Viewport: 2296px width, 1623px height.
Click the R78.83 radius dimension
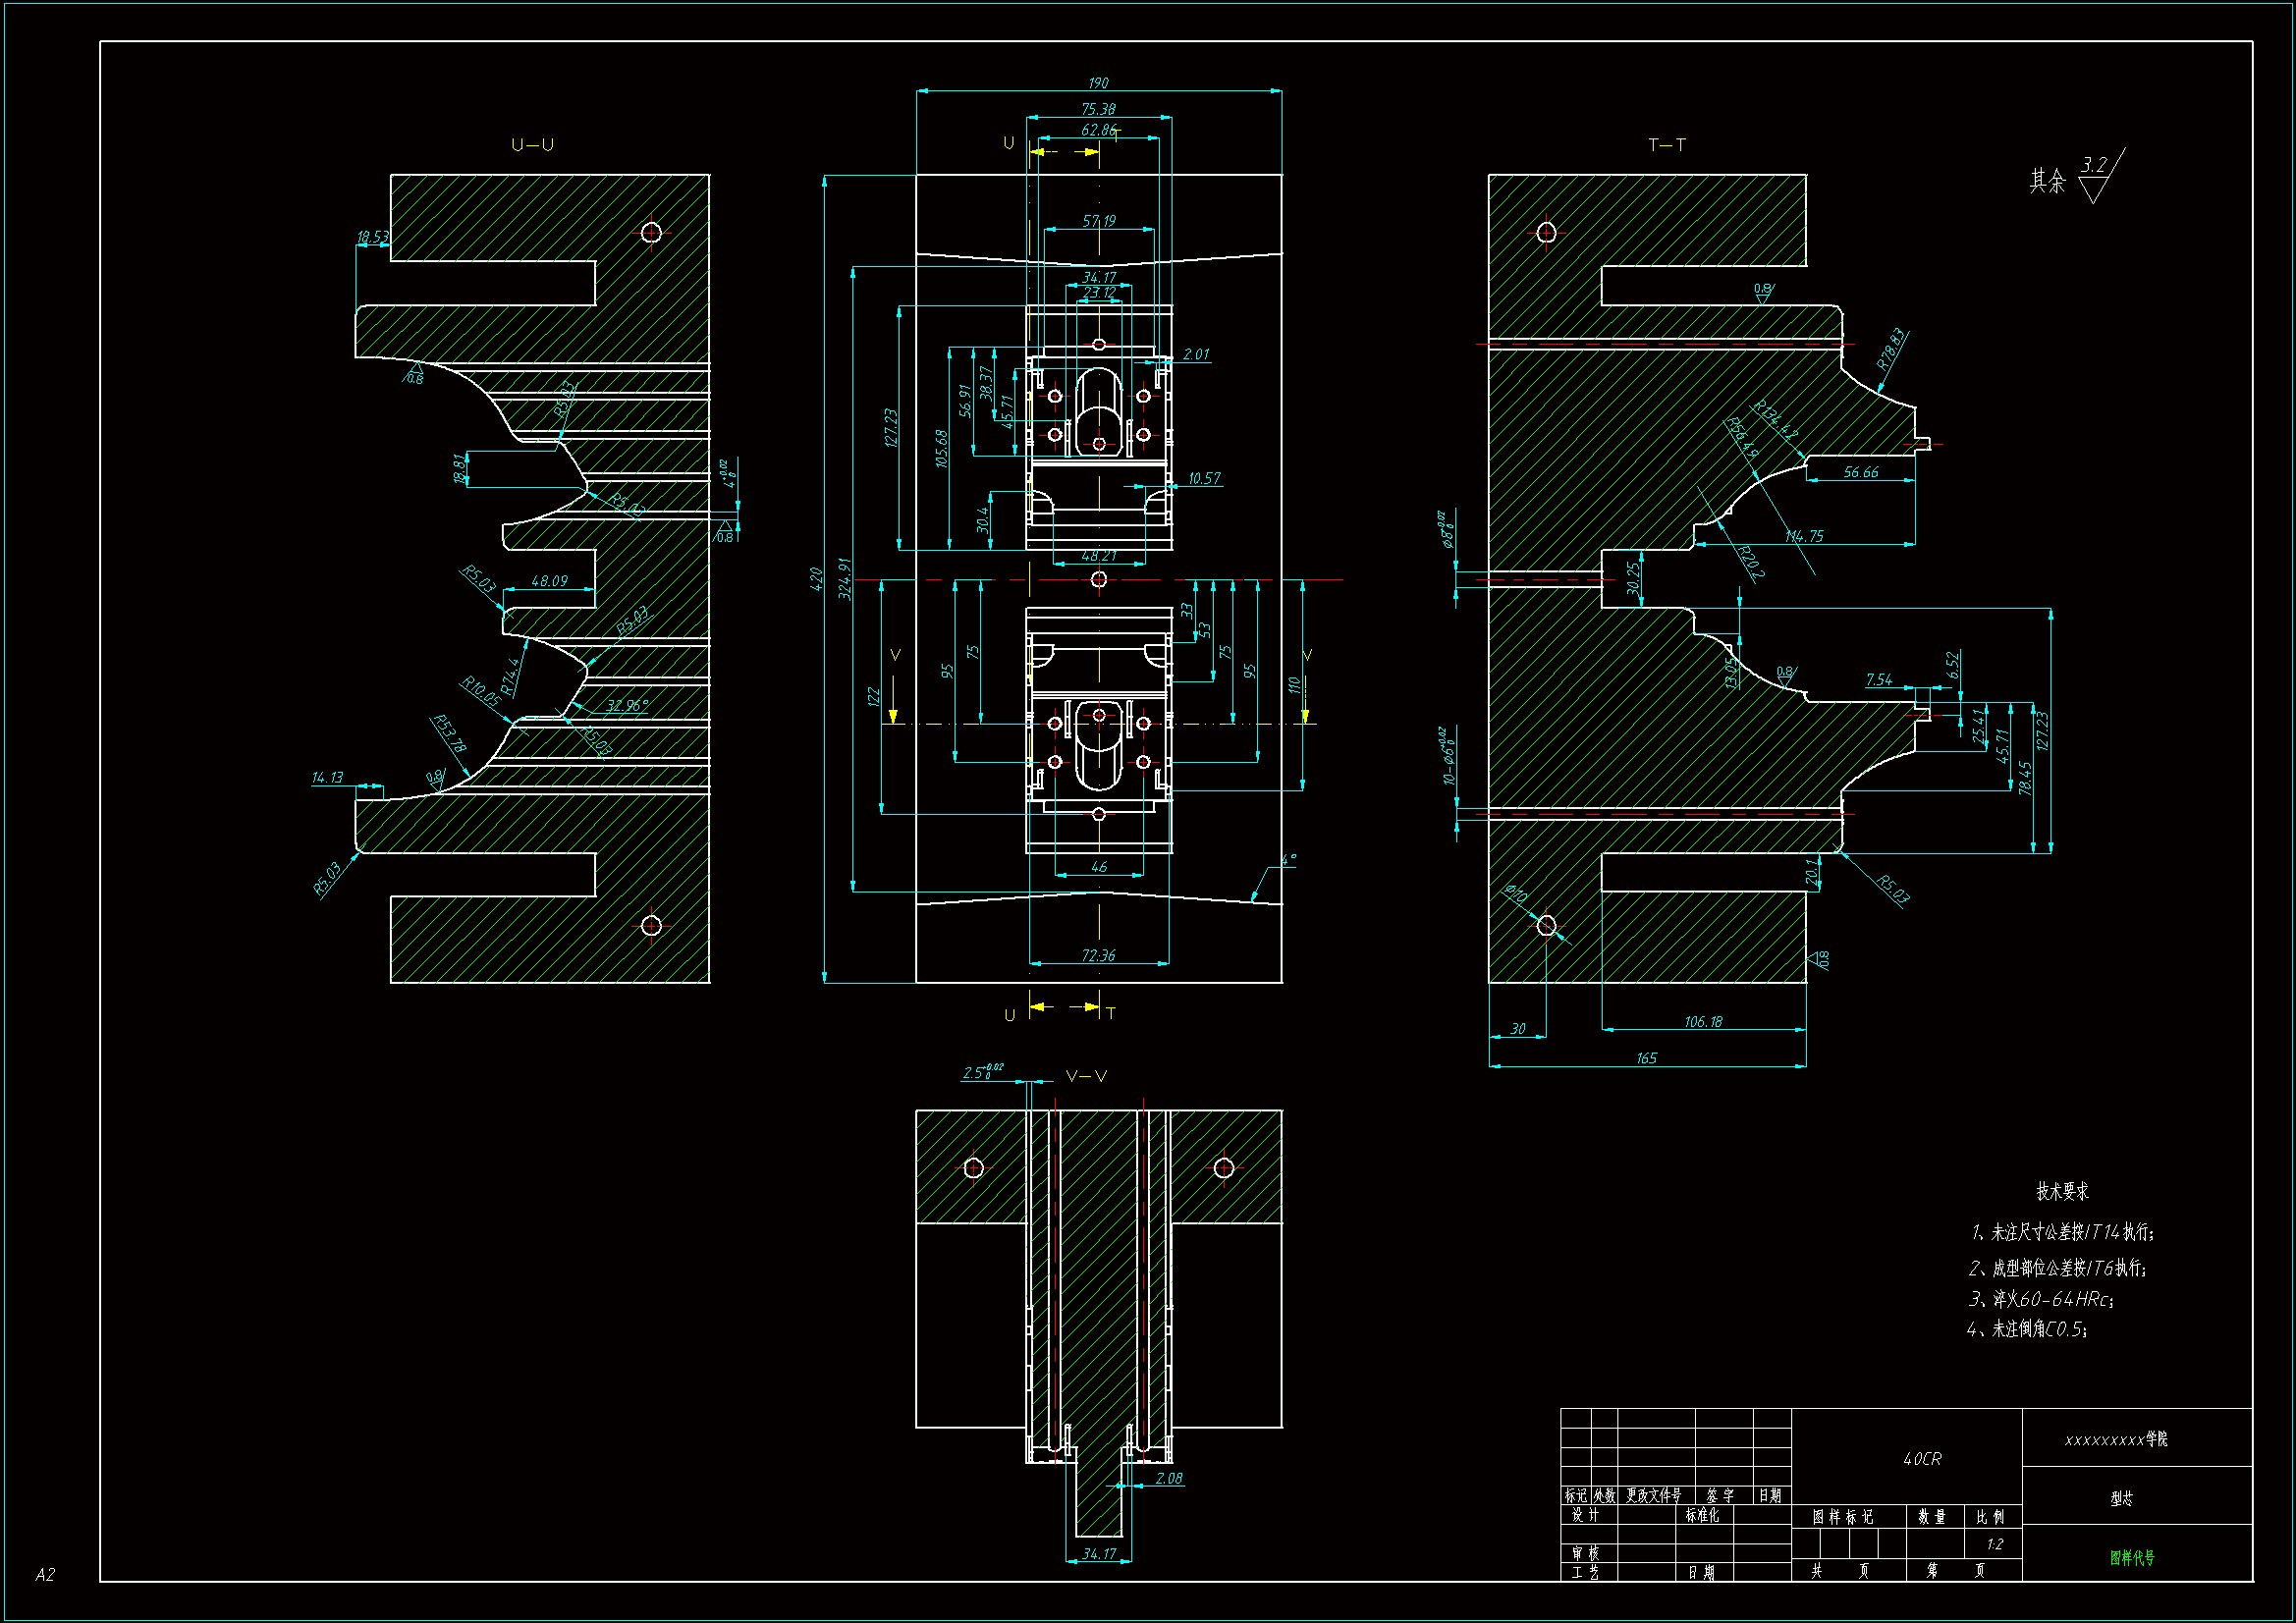[1891, 350]
